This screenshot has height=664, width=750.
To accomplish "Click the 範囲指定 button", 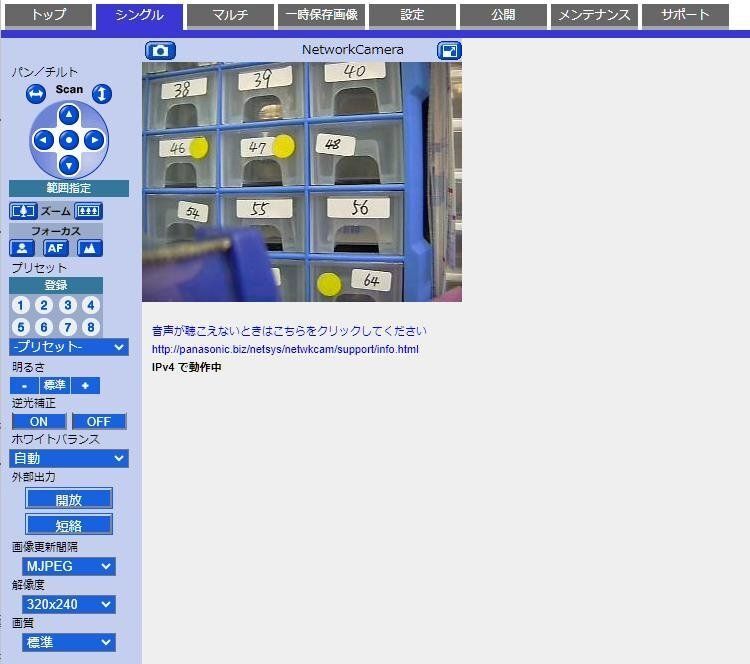I will (69, 188).
